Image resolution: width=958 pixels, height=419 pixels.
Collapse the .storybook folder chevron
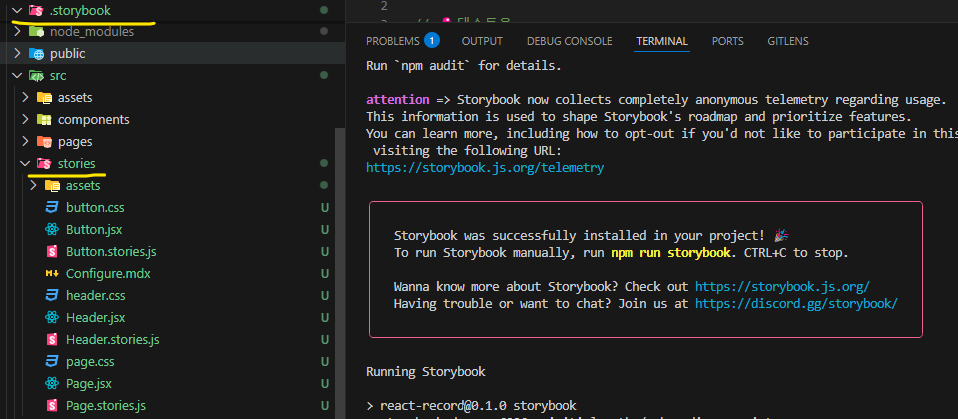point(17,10)
